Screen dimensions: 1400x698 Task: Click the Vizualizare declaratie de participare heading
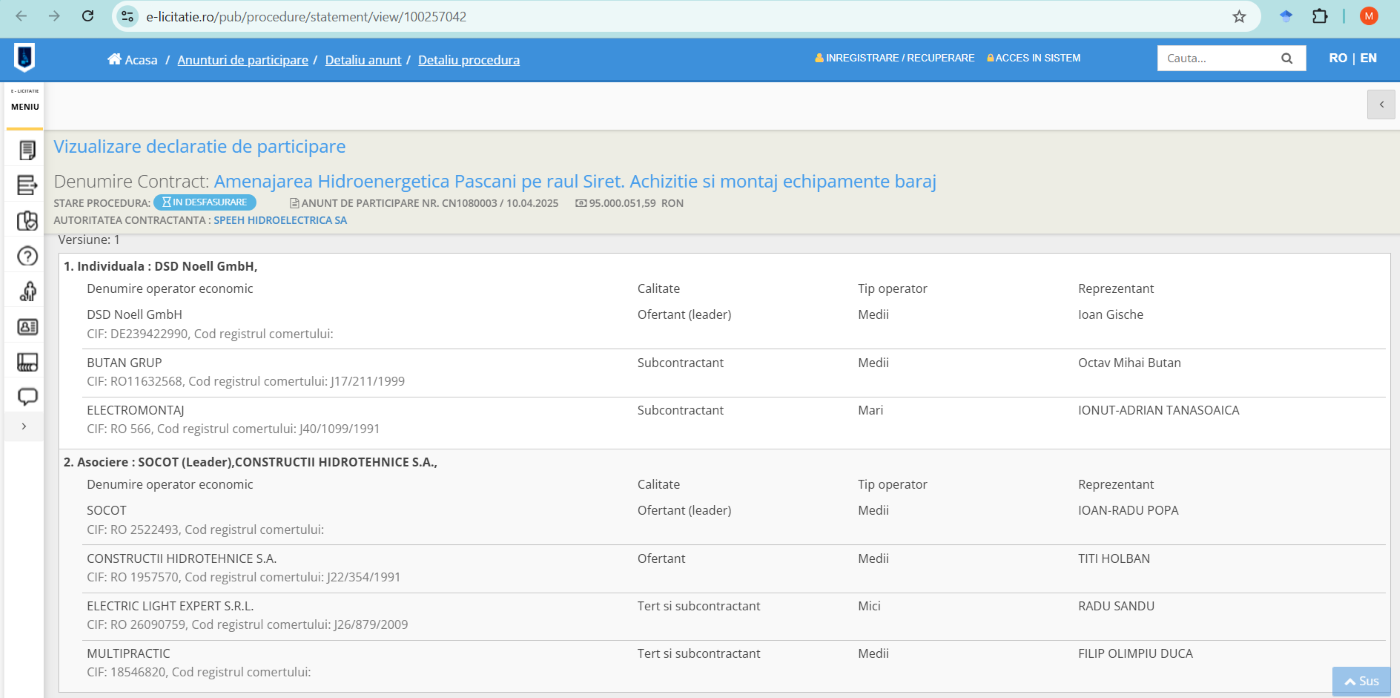click(x=199, y=147)
